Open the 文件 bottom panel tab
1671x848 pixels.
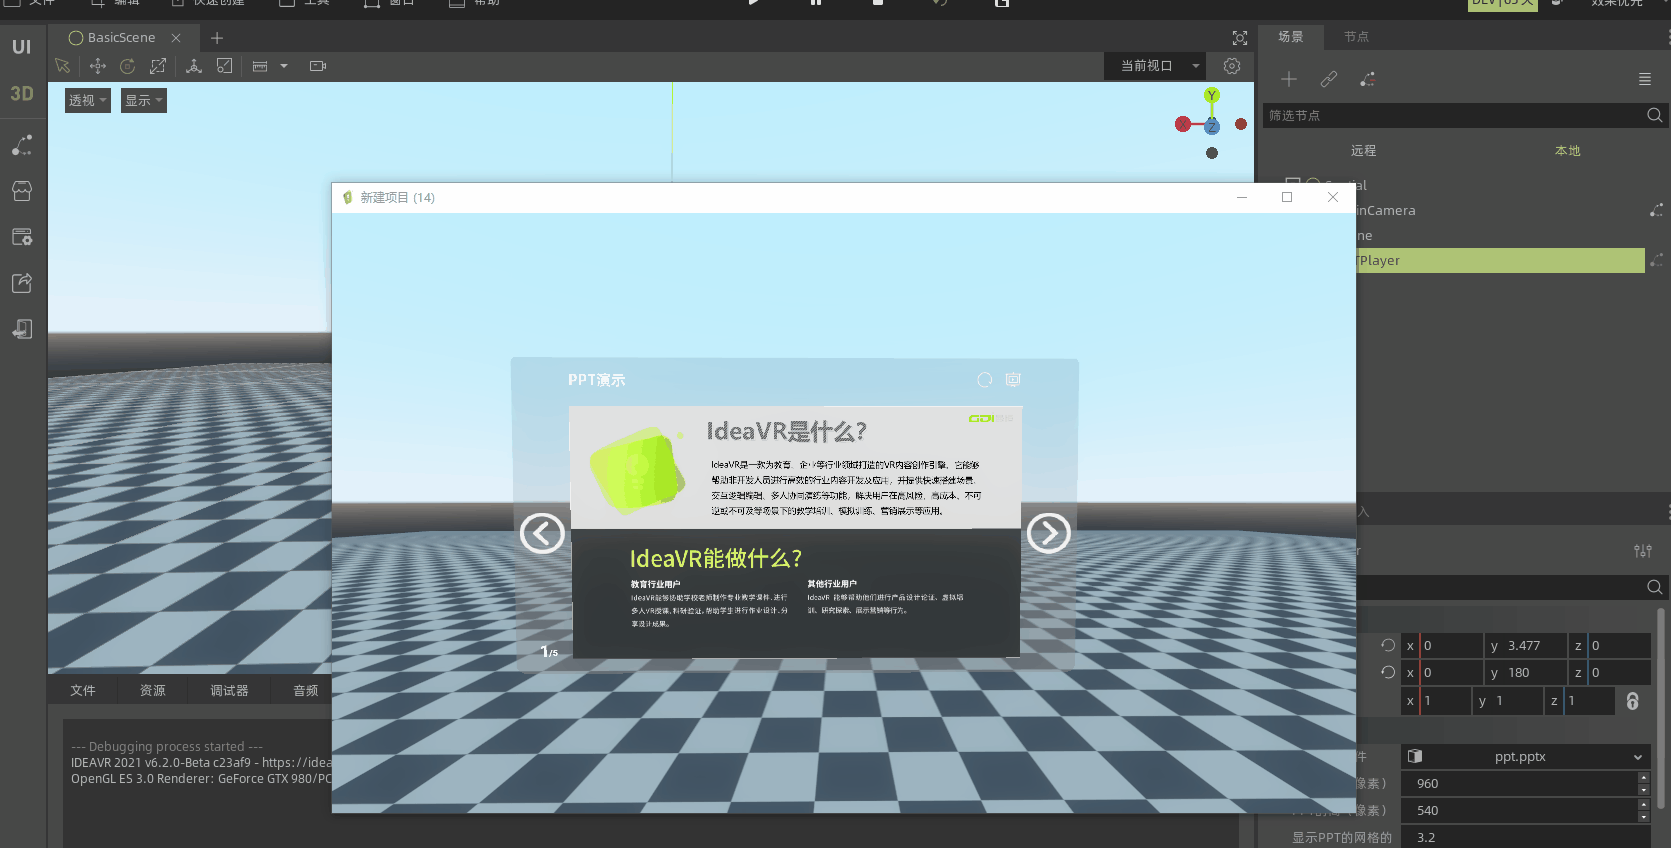[x=83, y=690]
